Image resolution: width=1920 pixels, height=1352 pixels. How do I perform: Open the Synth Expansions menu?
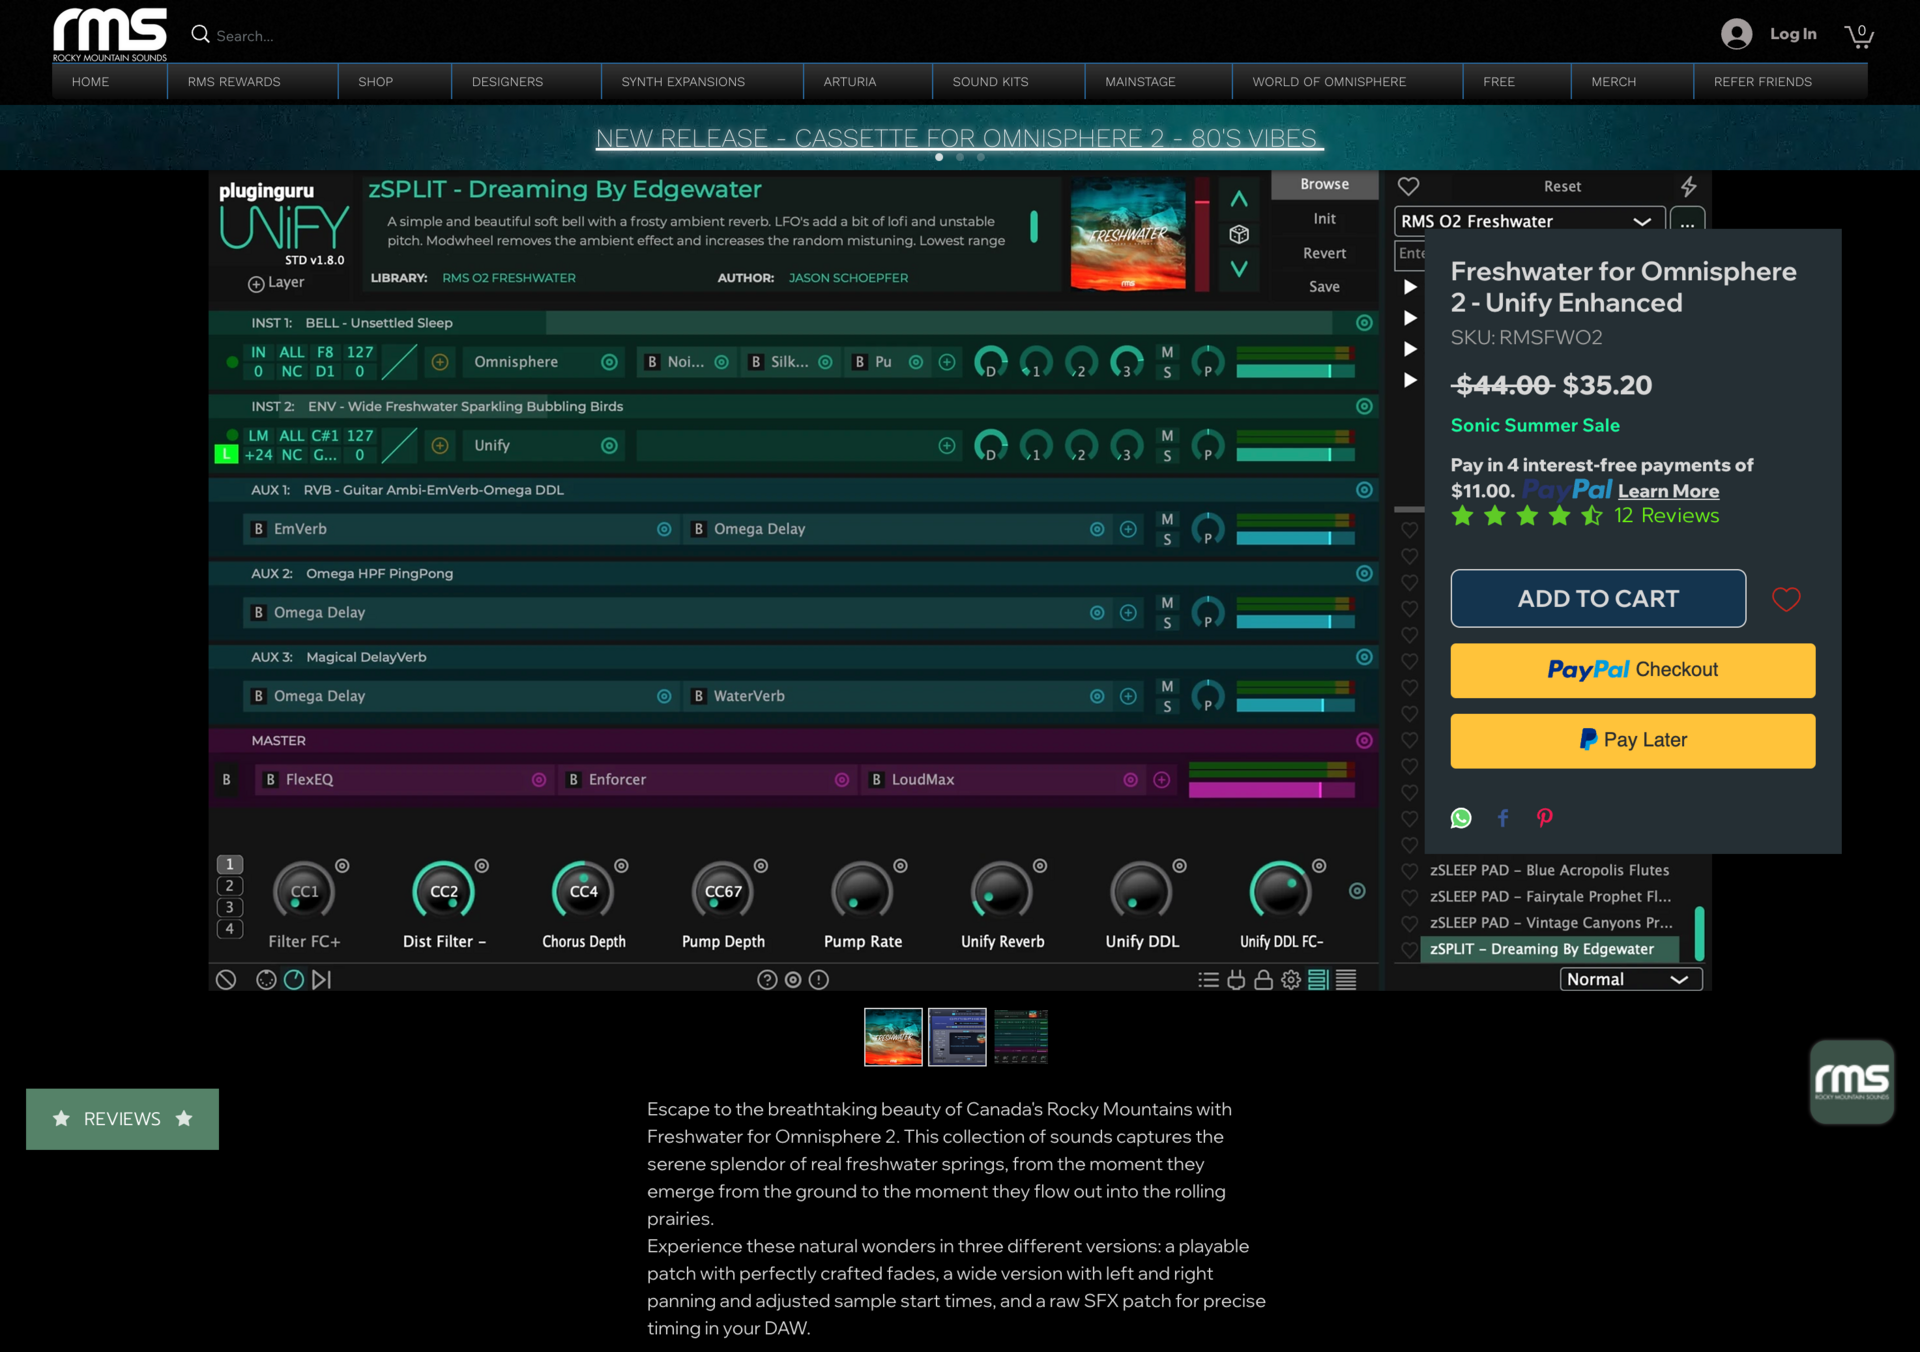[683, 82]
